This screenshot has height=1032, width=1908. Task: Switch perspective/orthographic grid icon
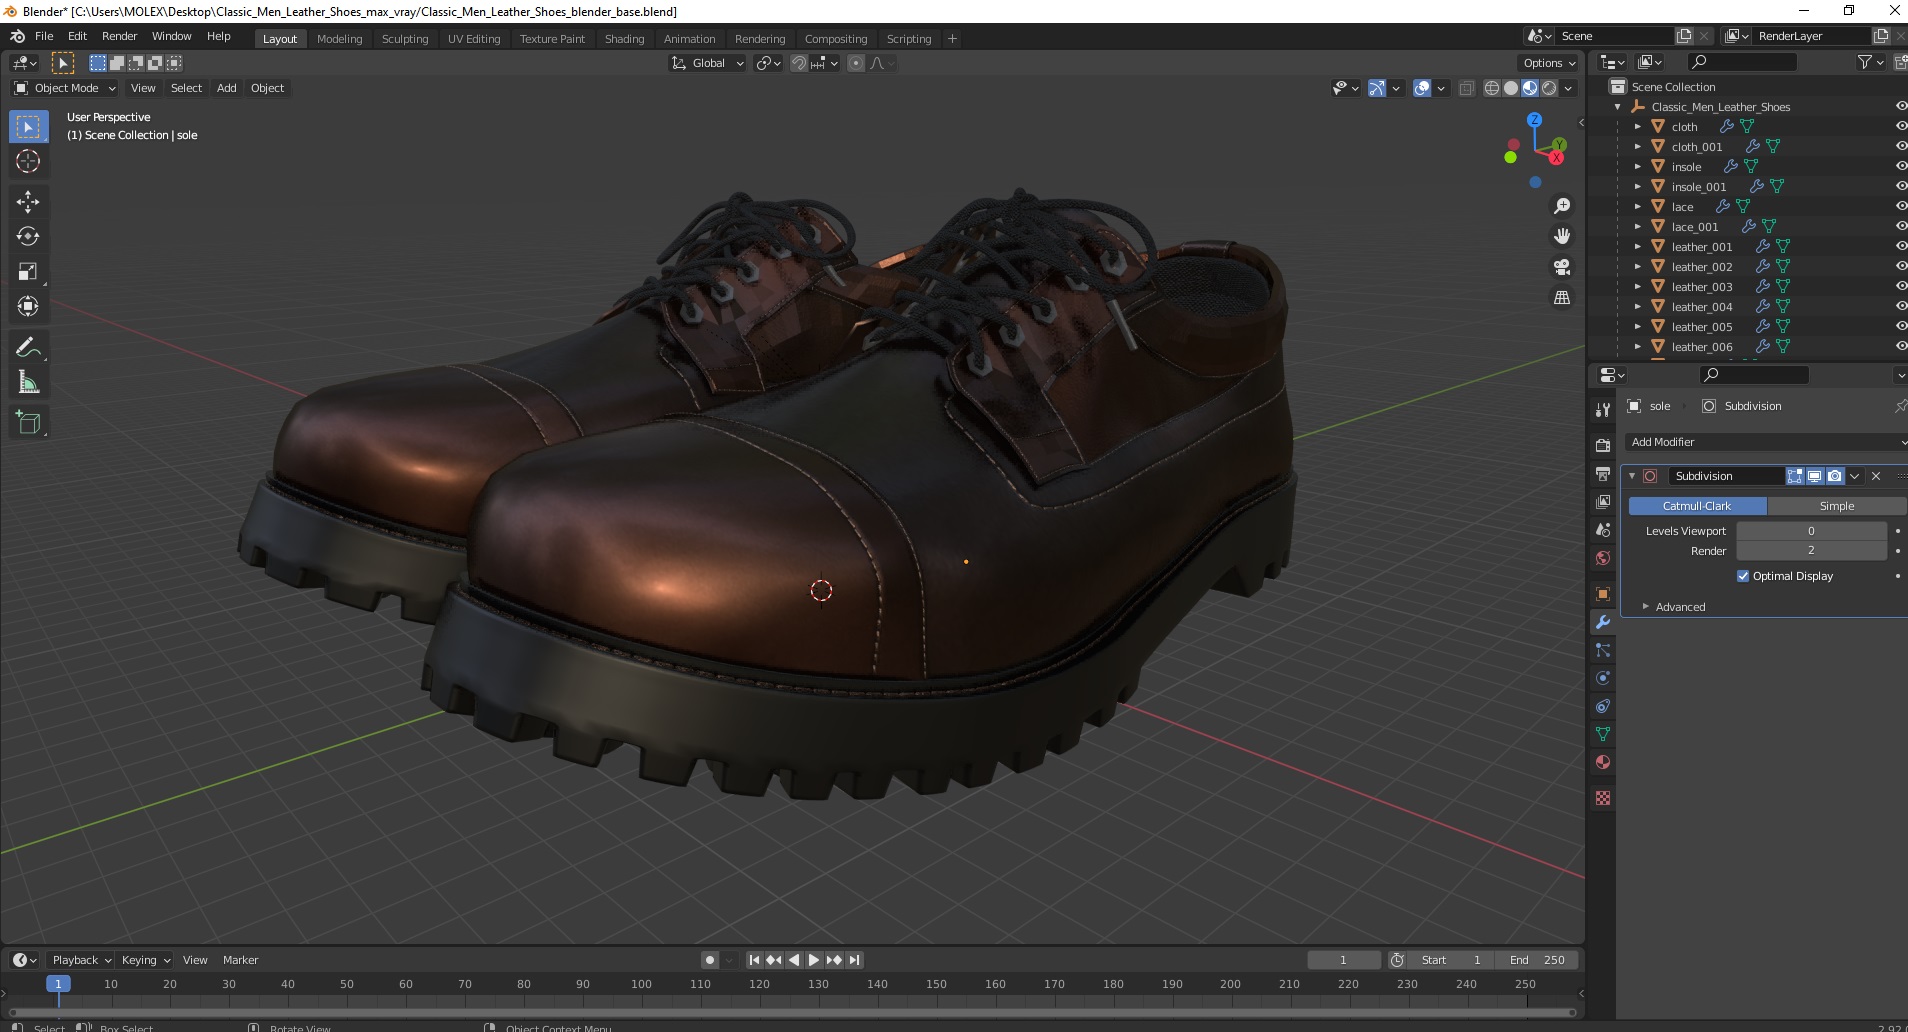pos(1561,298)
